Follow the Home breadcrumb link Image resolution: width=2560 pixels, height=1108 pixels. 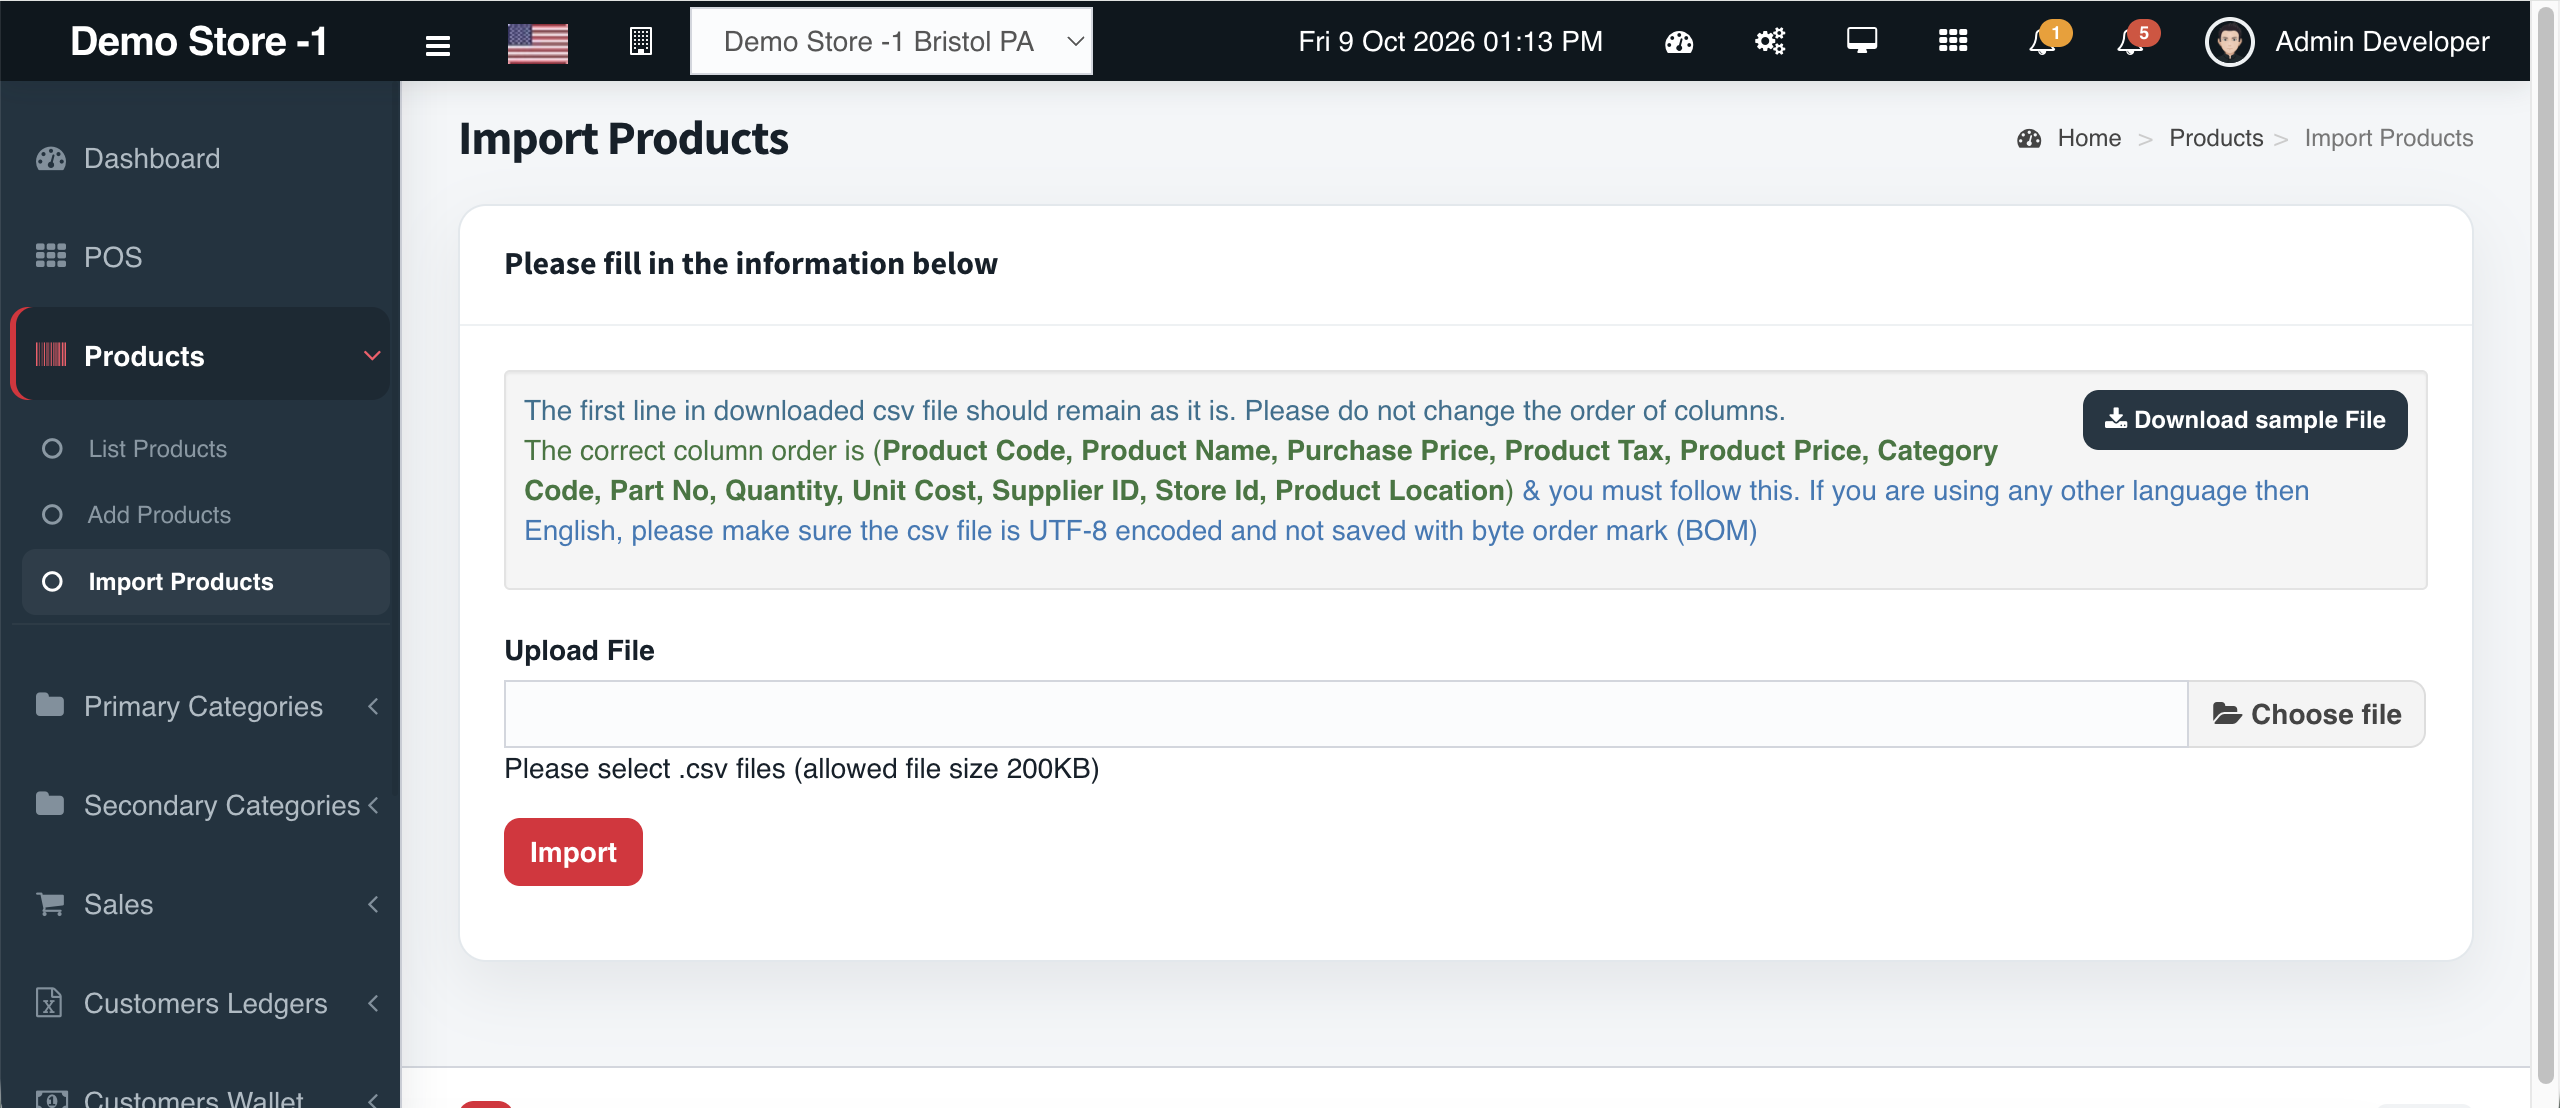pos(2089,138)
